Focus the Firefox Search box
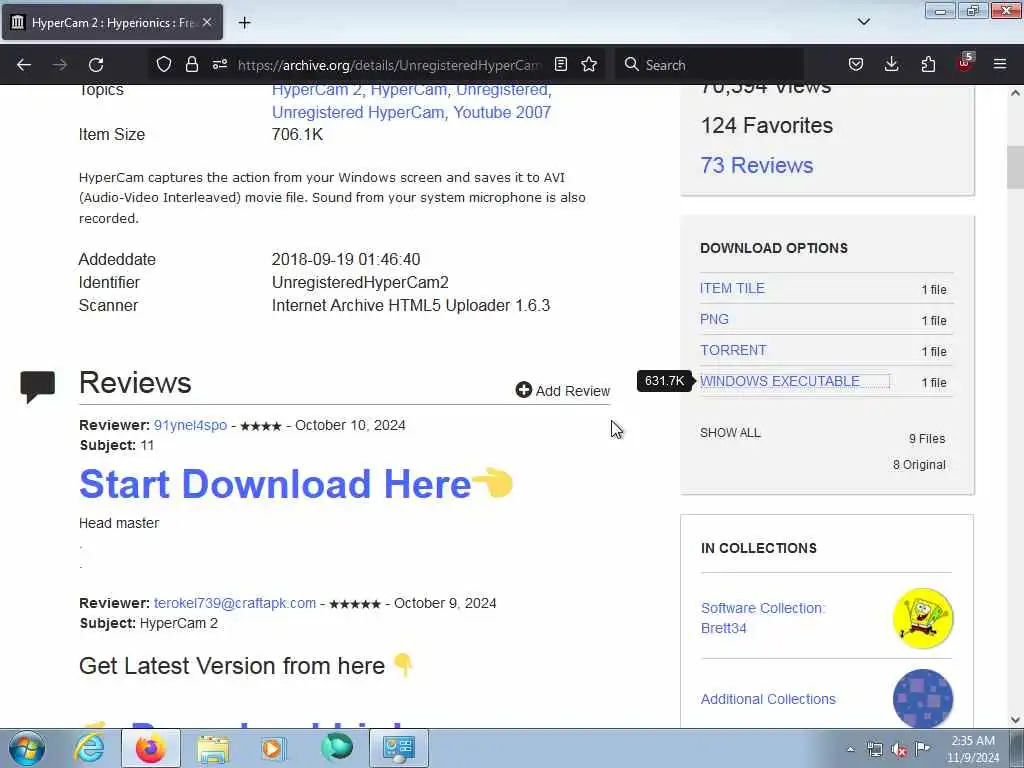This screenshot has height=768, width=1024. 709,65
